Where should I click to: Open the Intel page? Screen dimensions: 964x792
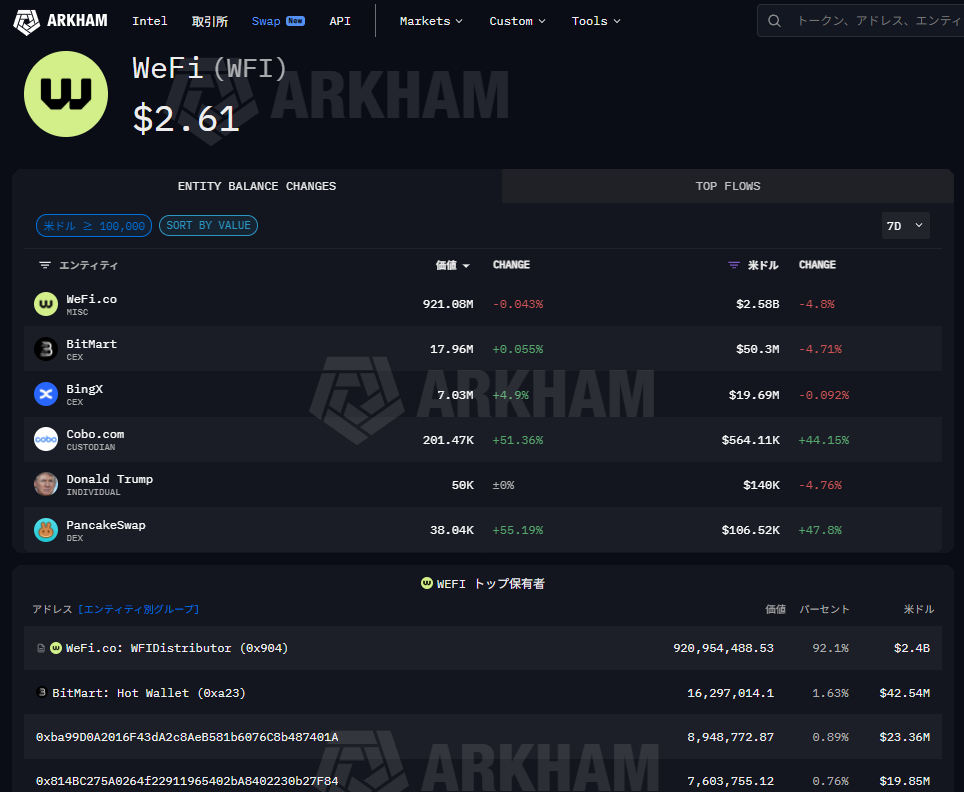[149, 21]
